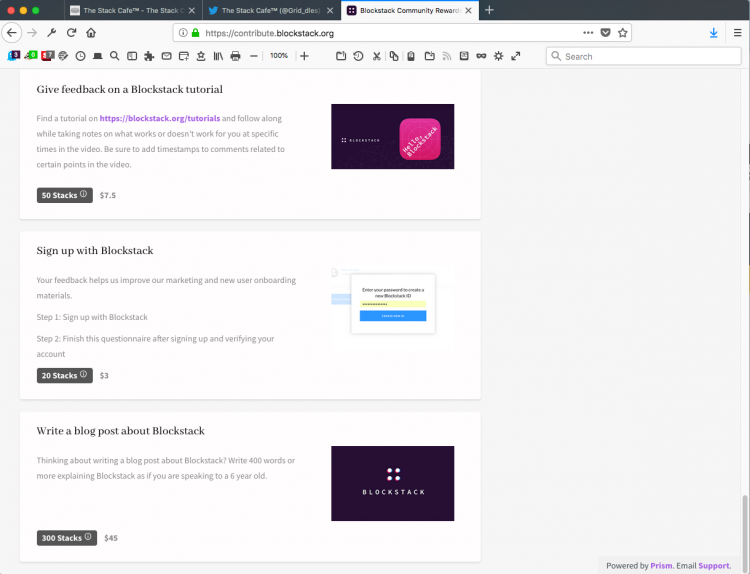This screenshot has width=750, height=574.
Task: Open 'Give feedback on a Blockstack tutorial' heading
Action: (130, 89)
